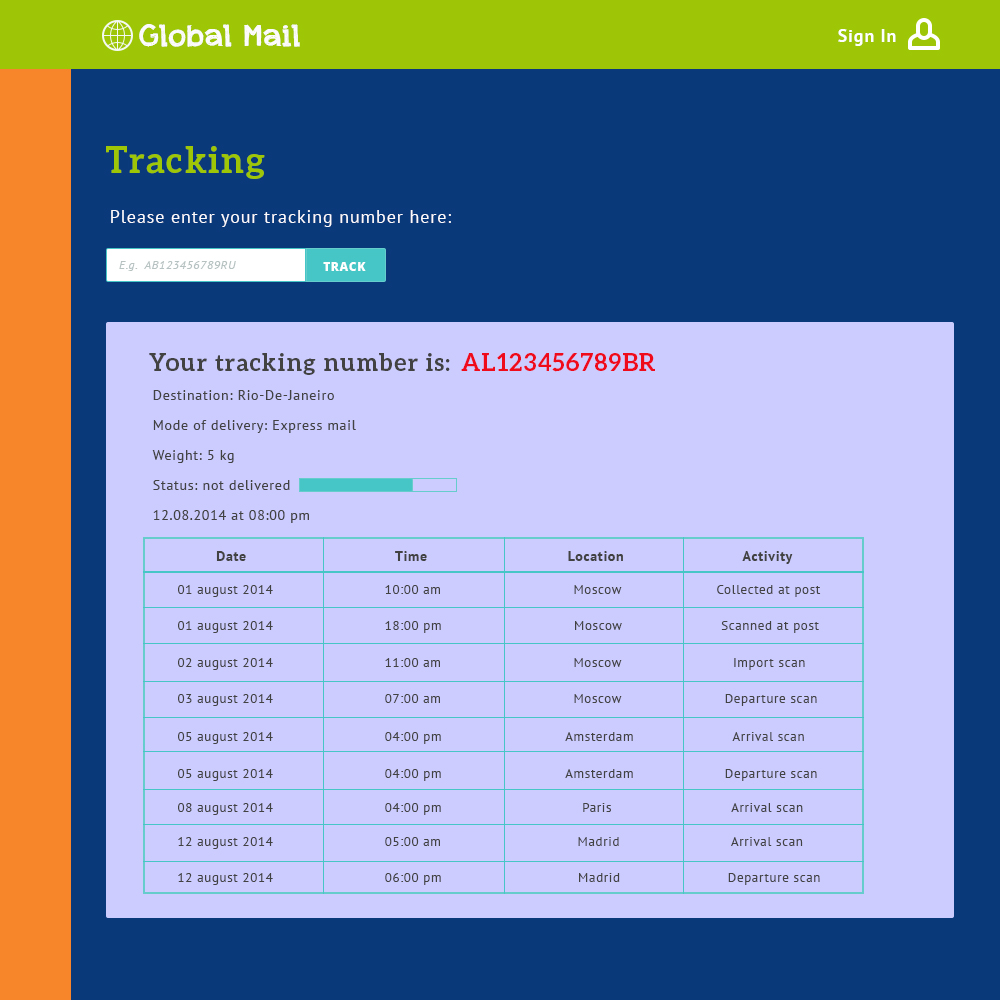Click the Scanned at post activity cell
1000x1000 pixels.
[x=770, y=626]
